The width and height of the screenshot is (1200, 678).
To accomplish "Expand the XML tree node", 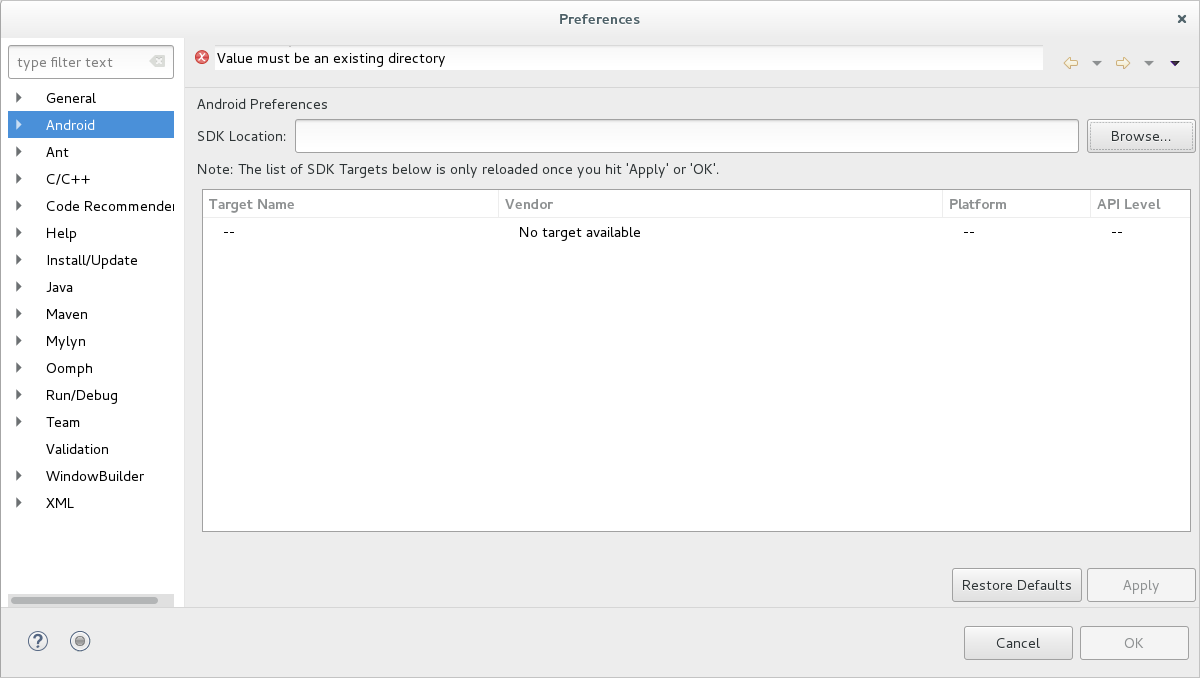I will [19, 503].
